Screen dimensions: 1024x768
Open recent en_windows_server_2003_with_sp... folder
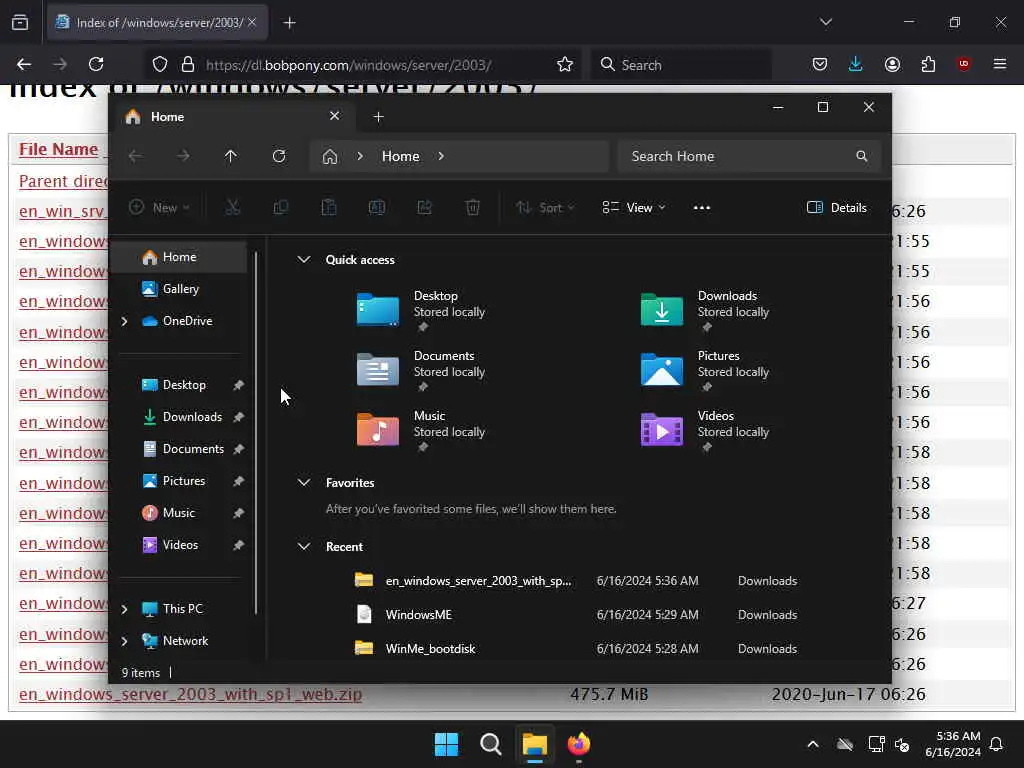pyautogui.click(x=478, y=581)
